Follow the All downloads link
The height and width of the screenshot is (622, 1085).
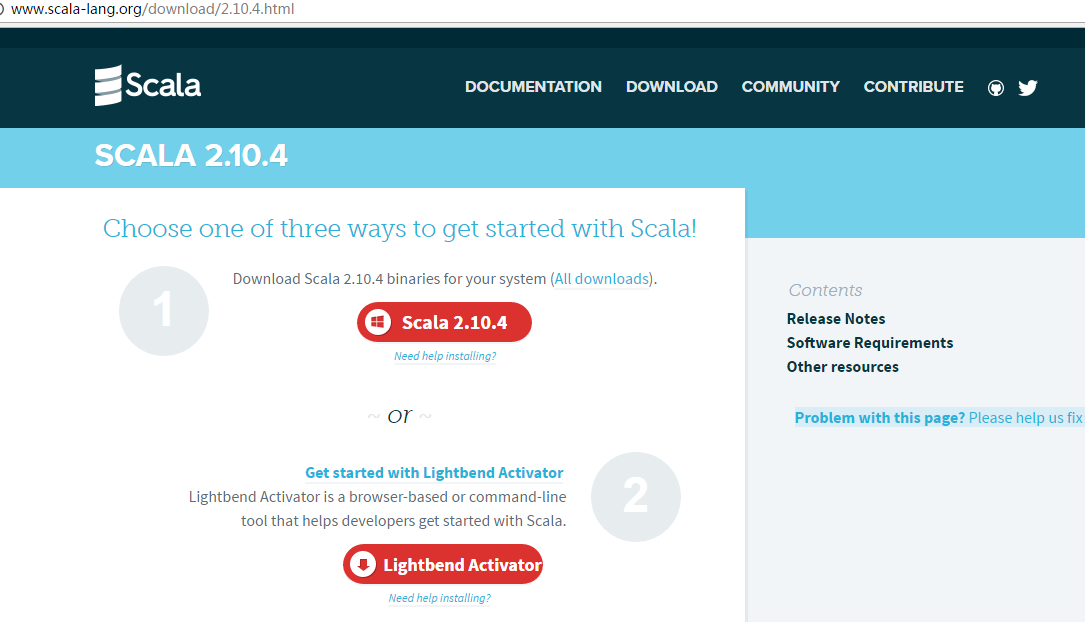tap(601, 279)
